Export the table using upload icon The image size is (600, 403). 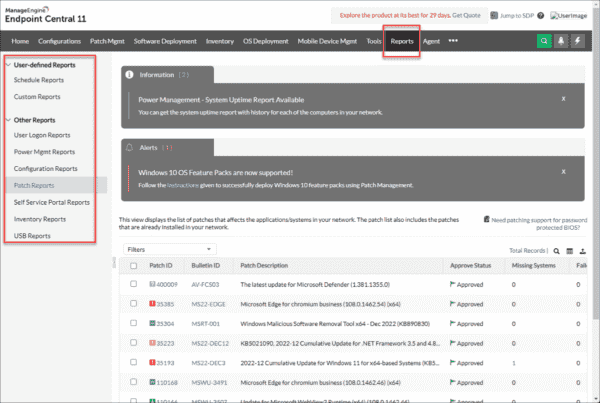click(x=582, y=251)
